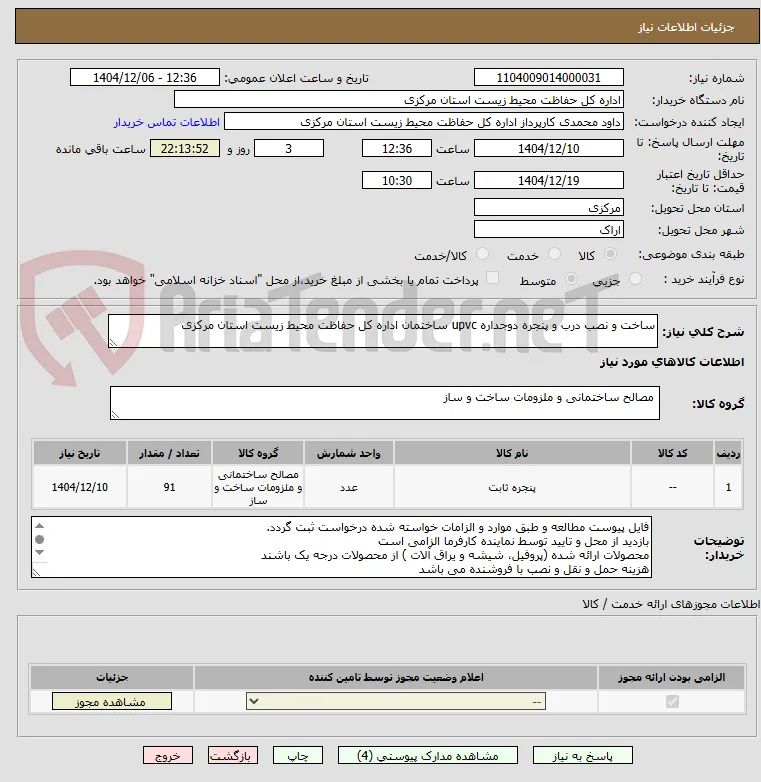Click the نام دستگاه خریدار field
Image resolution: width=761 pixels, height=782 pixels.
399,100
